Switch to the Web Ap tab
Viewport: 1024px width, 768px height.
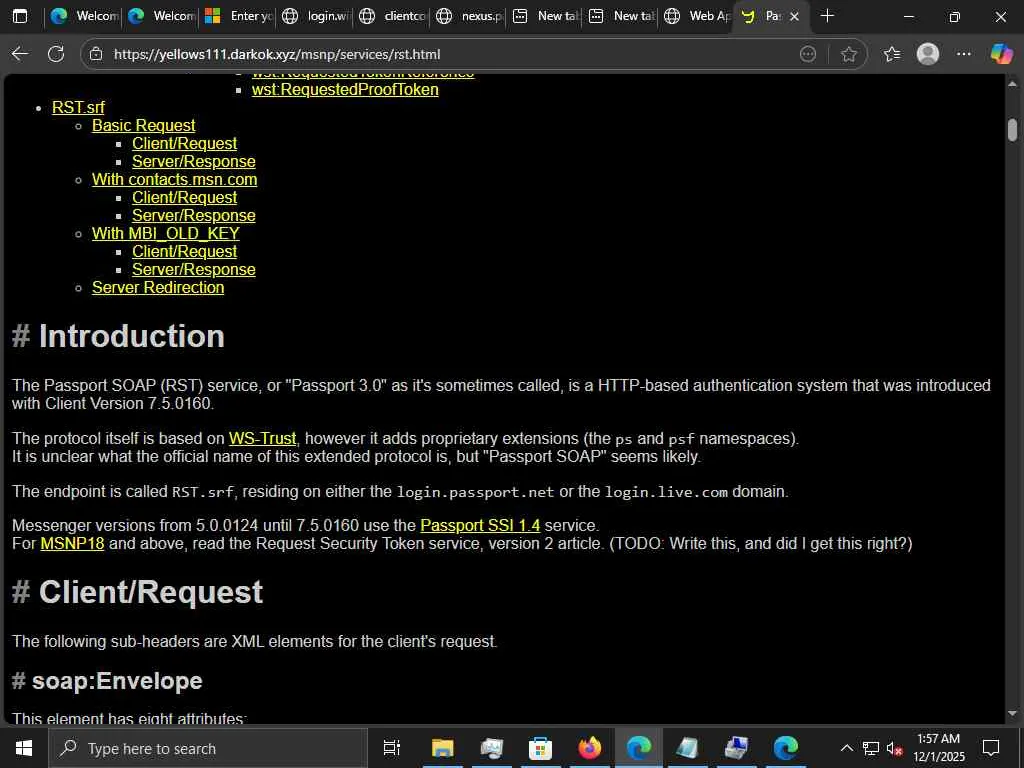pyautogui.click(x=699, y=16)
